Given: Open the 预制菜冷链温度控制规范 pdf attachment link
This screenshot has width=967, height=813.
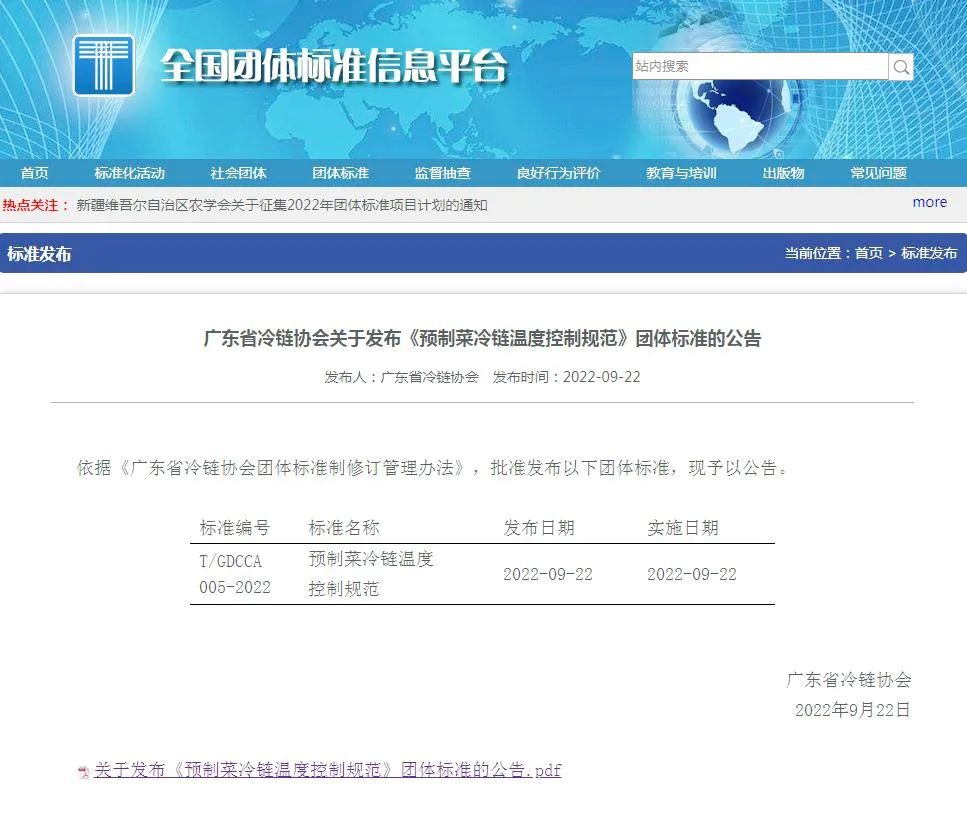Looking at the screenshot, I should tap(327, 770).
